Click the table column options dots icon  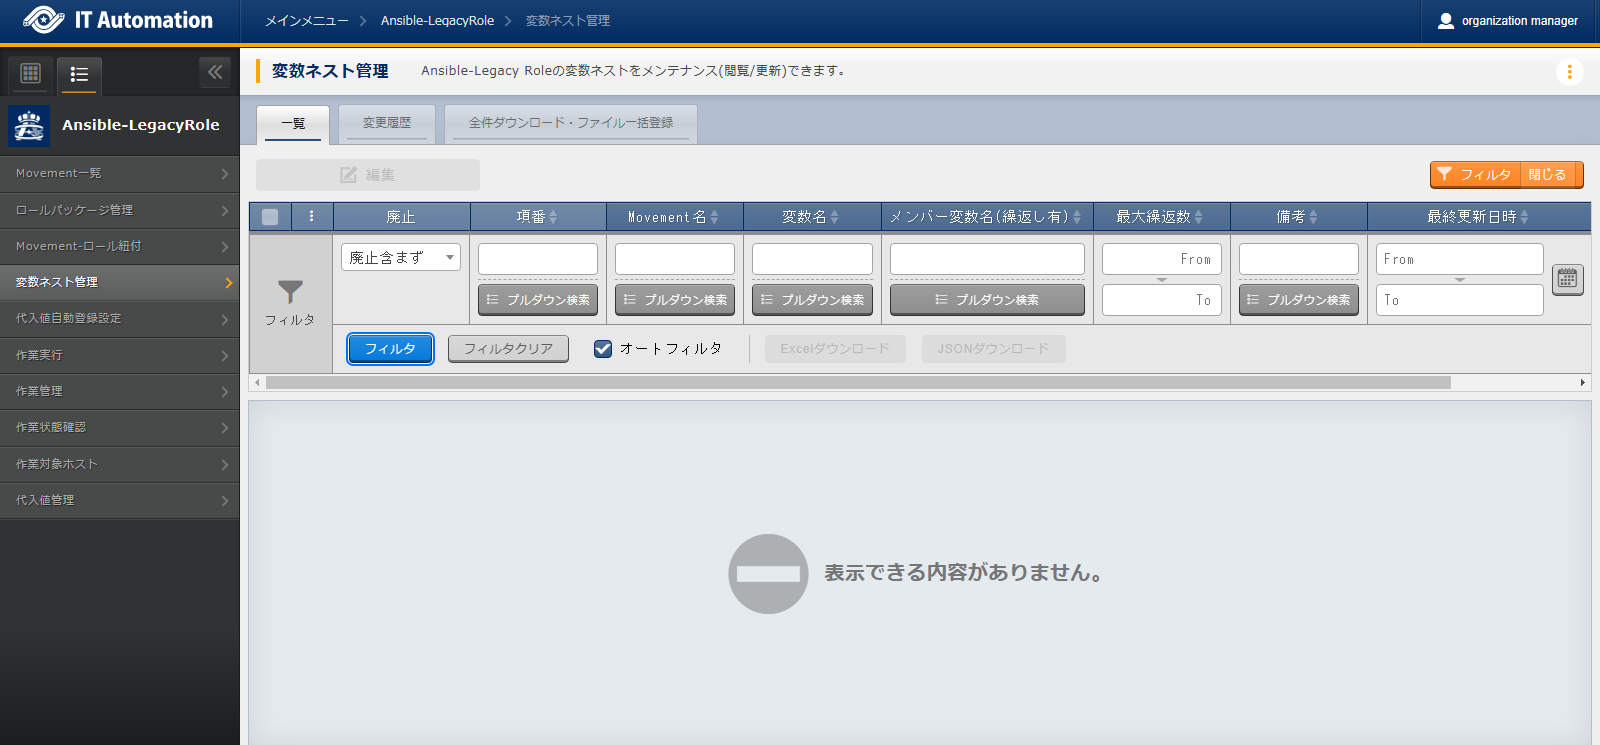tap(312, 216)
